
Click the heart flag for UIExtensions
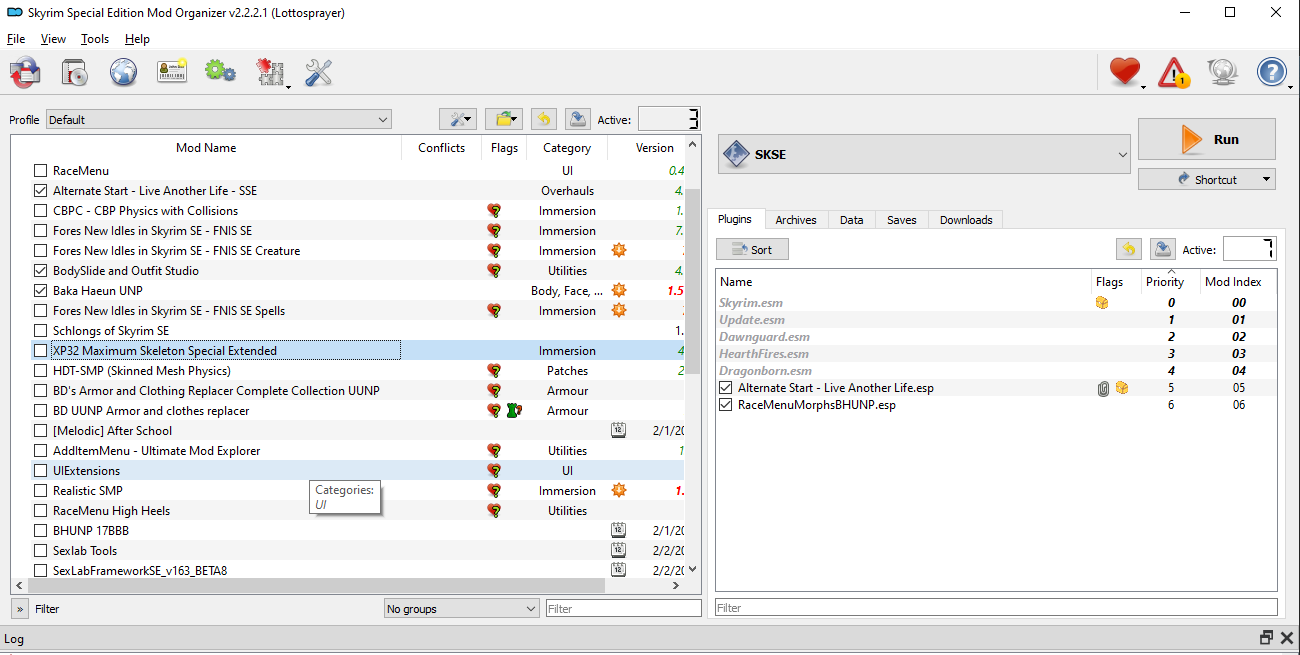pyautogui.click(x=494, y=470)
